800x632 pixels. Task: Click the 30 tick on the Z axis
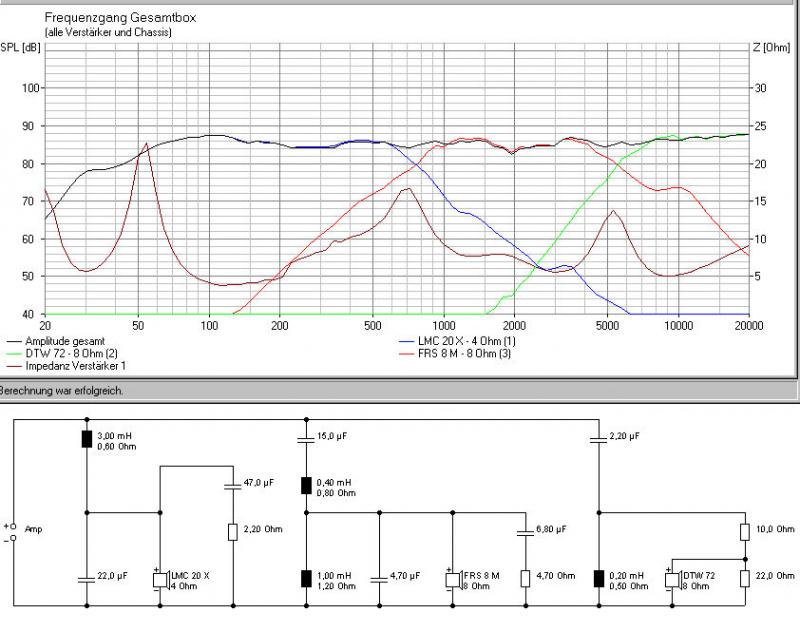tap(760, 88)
